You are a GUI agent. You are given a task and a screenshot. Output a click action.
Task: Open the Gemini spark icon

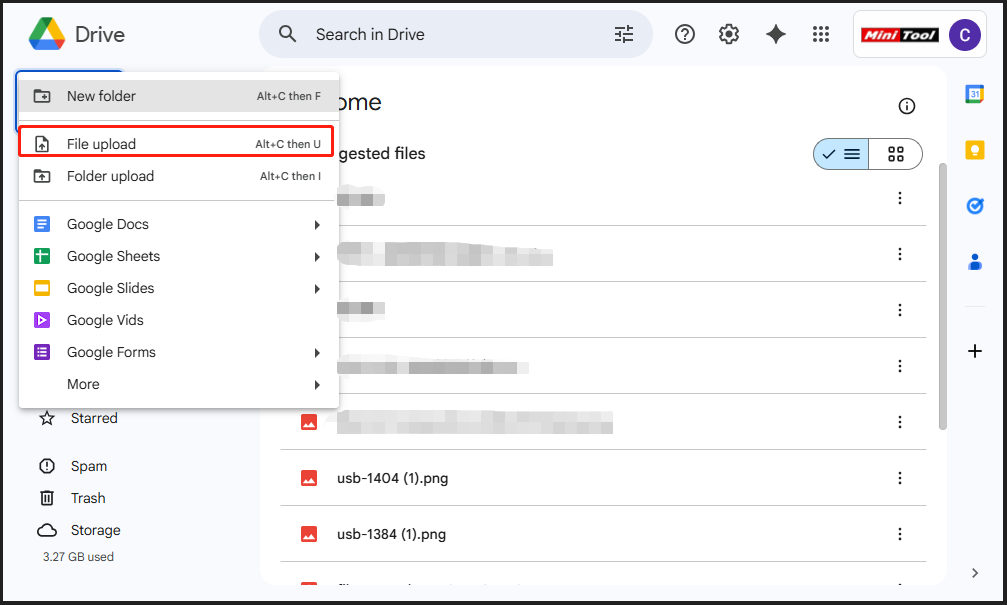click(x=776, y=34)
